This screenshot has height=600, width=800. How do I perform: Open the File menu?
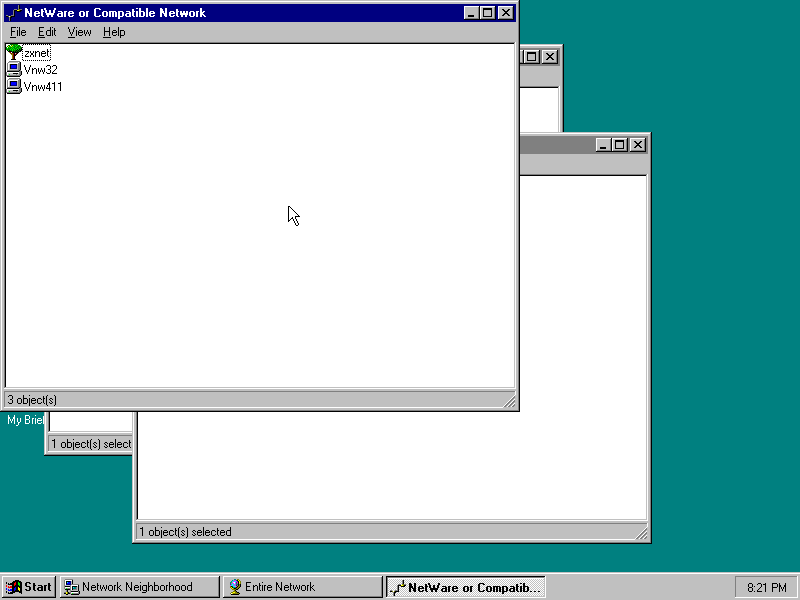click(18, 32)
